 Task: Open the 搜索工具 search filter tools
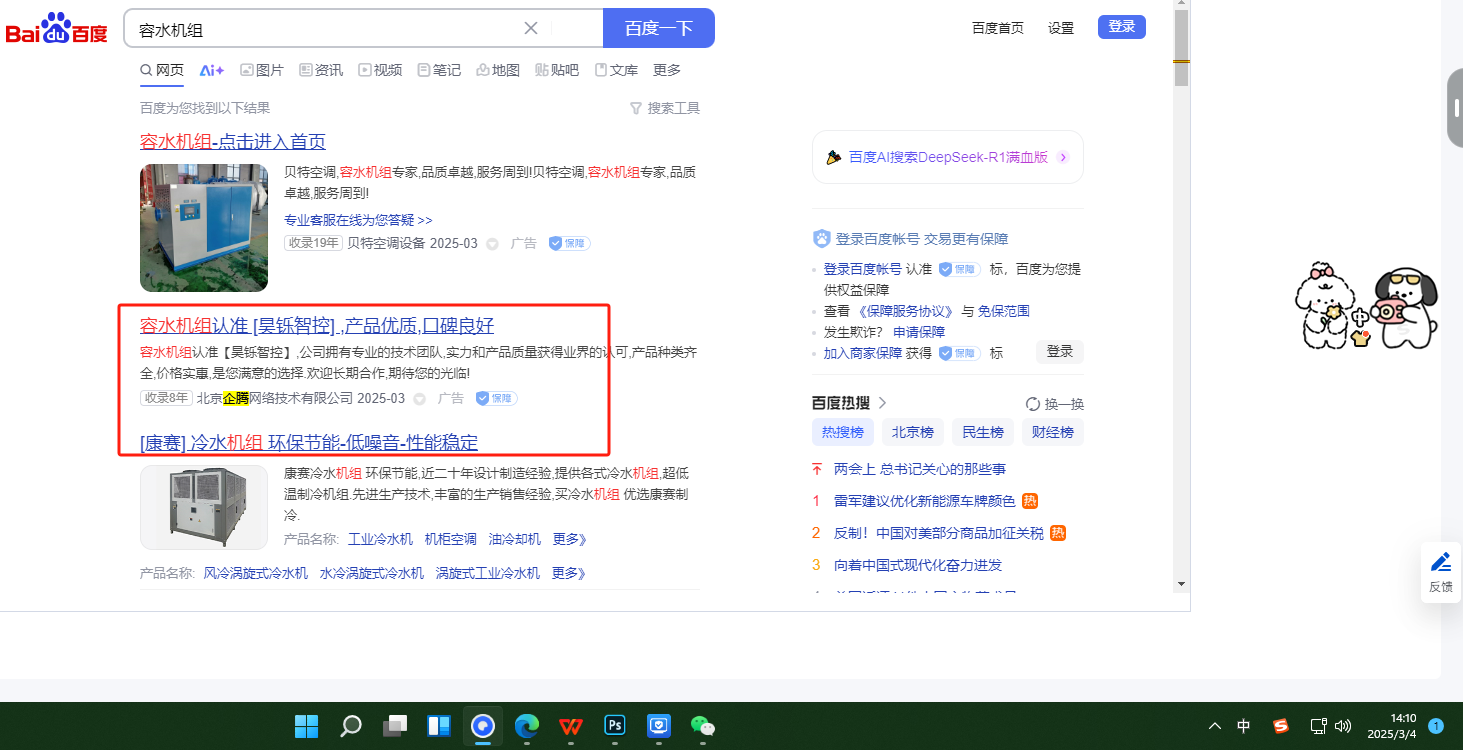pos(665,108)
